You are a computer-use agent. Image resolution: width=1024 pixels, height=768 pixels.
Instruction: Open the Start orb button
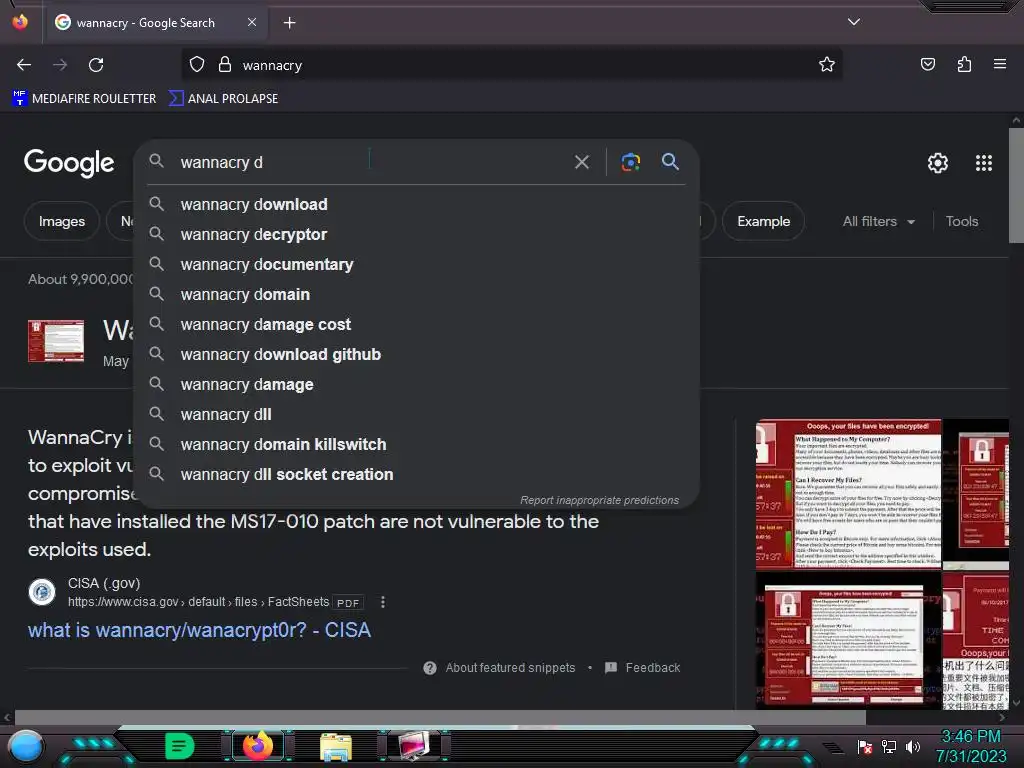click(26, 747)
